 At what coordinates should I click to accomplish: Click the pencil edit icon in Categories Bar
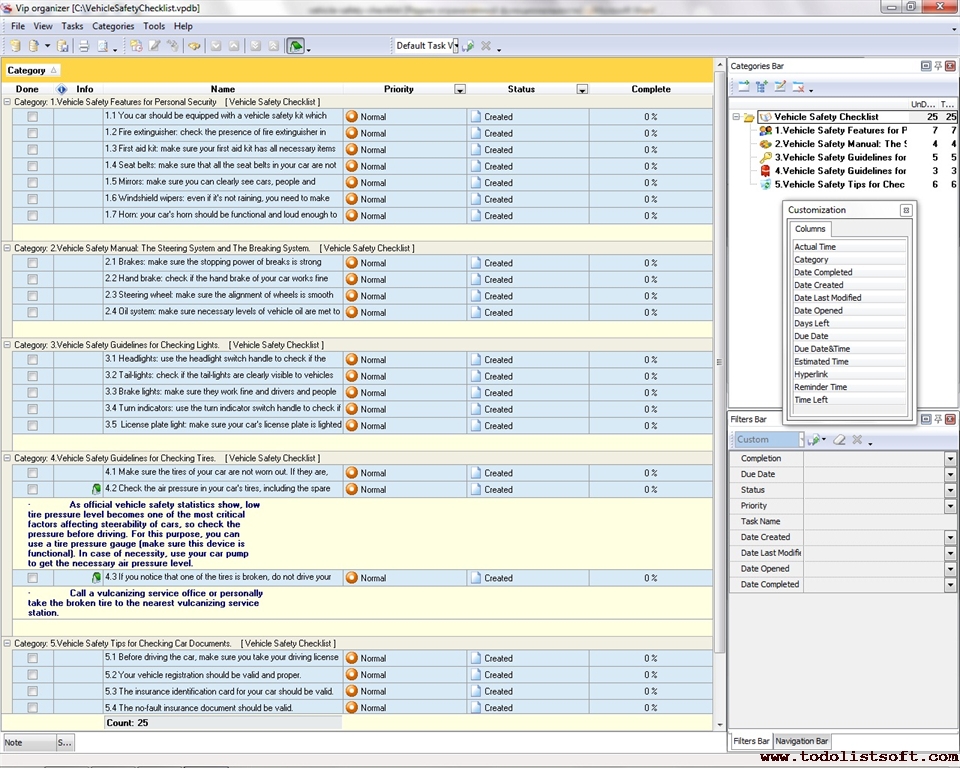[x=780, y=87]
